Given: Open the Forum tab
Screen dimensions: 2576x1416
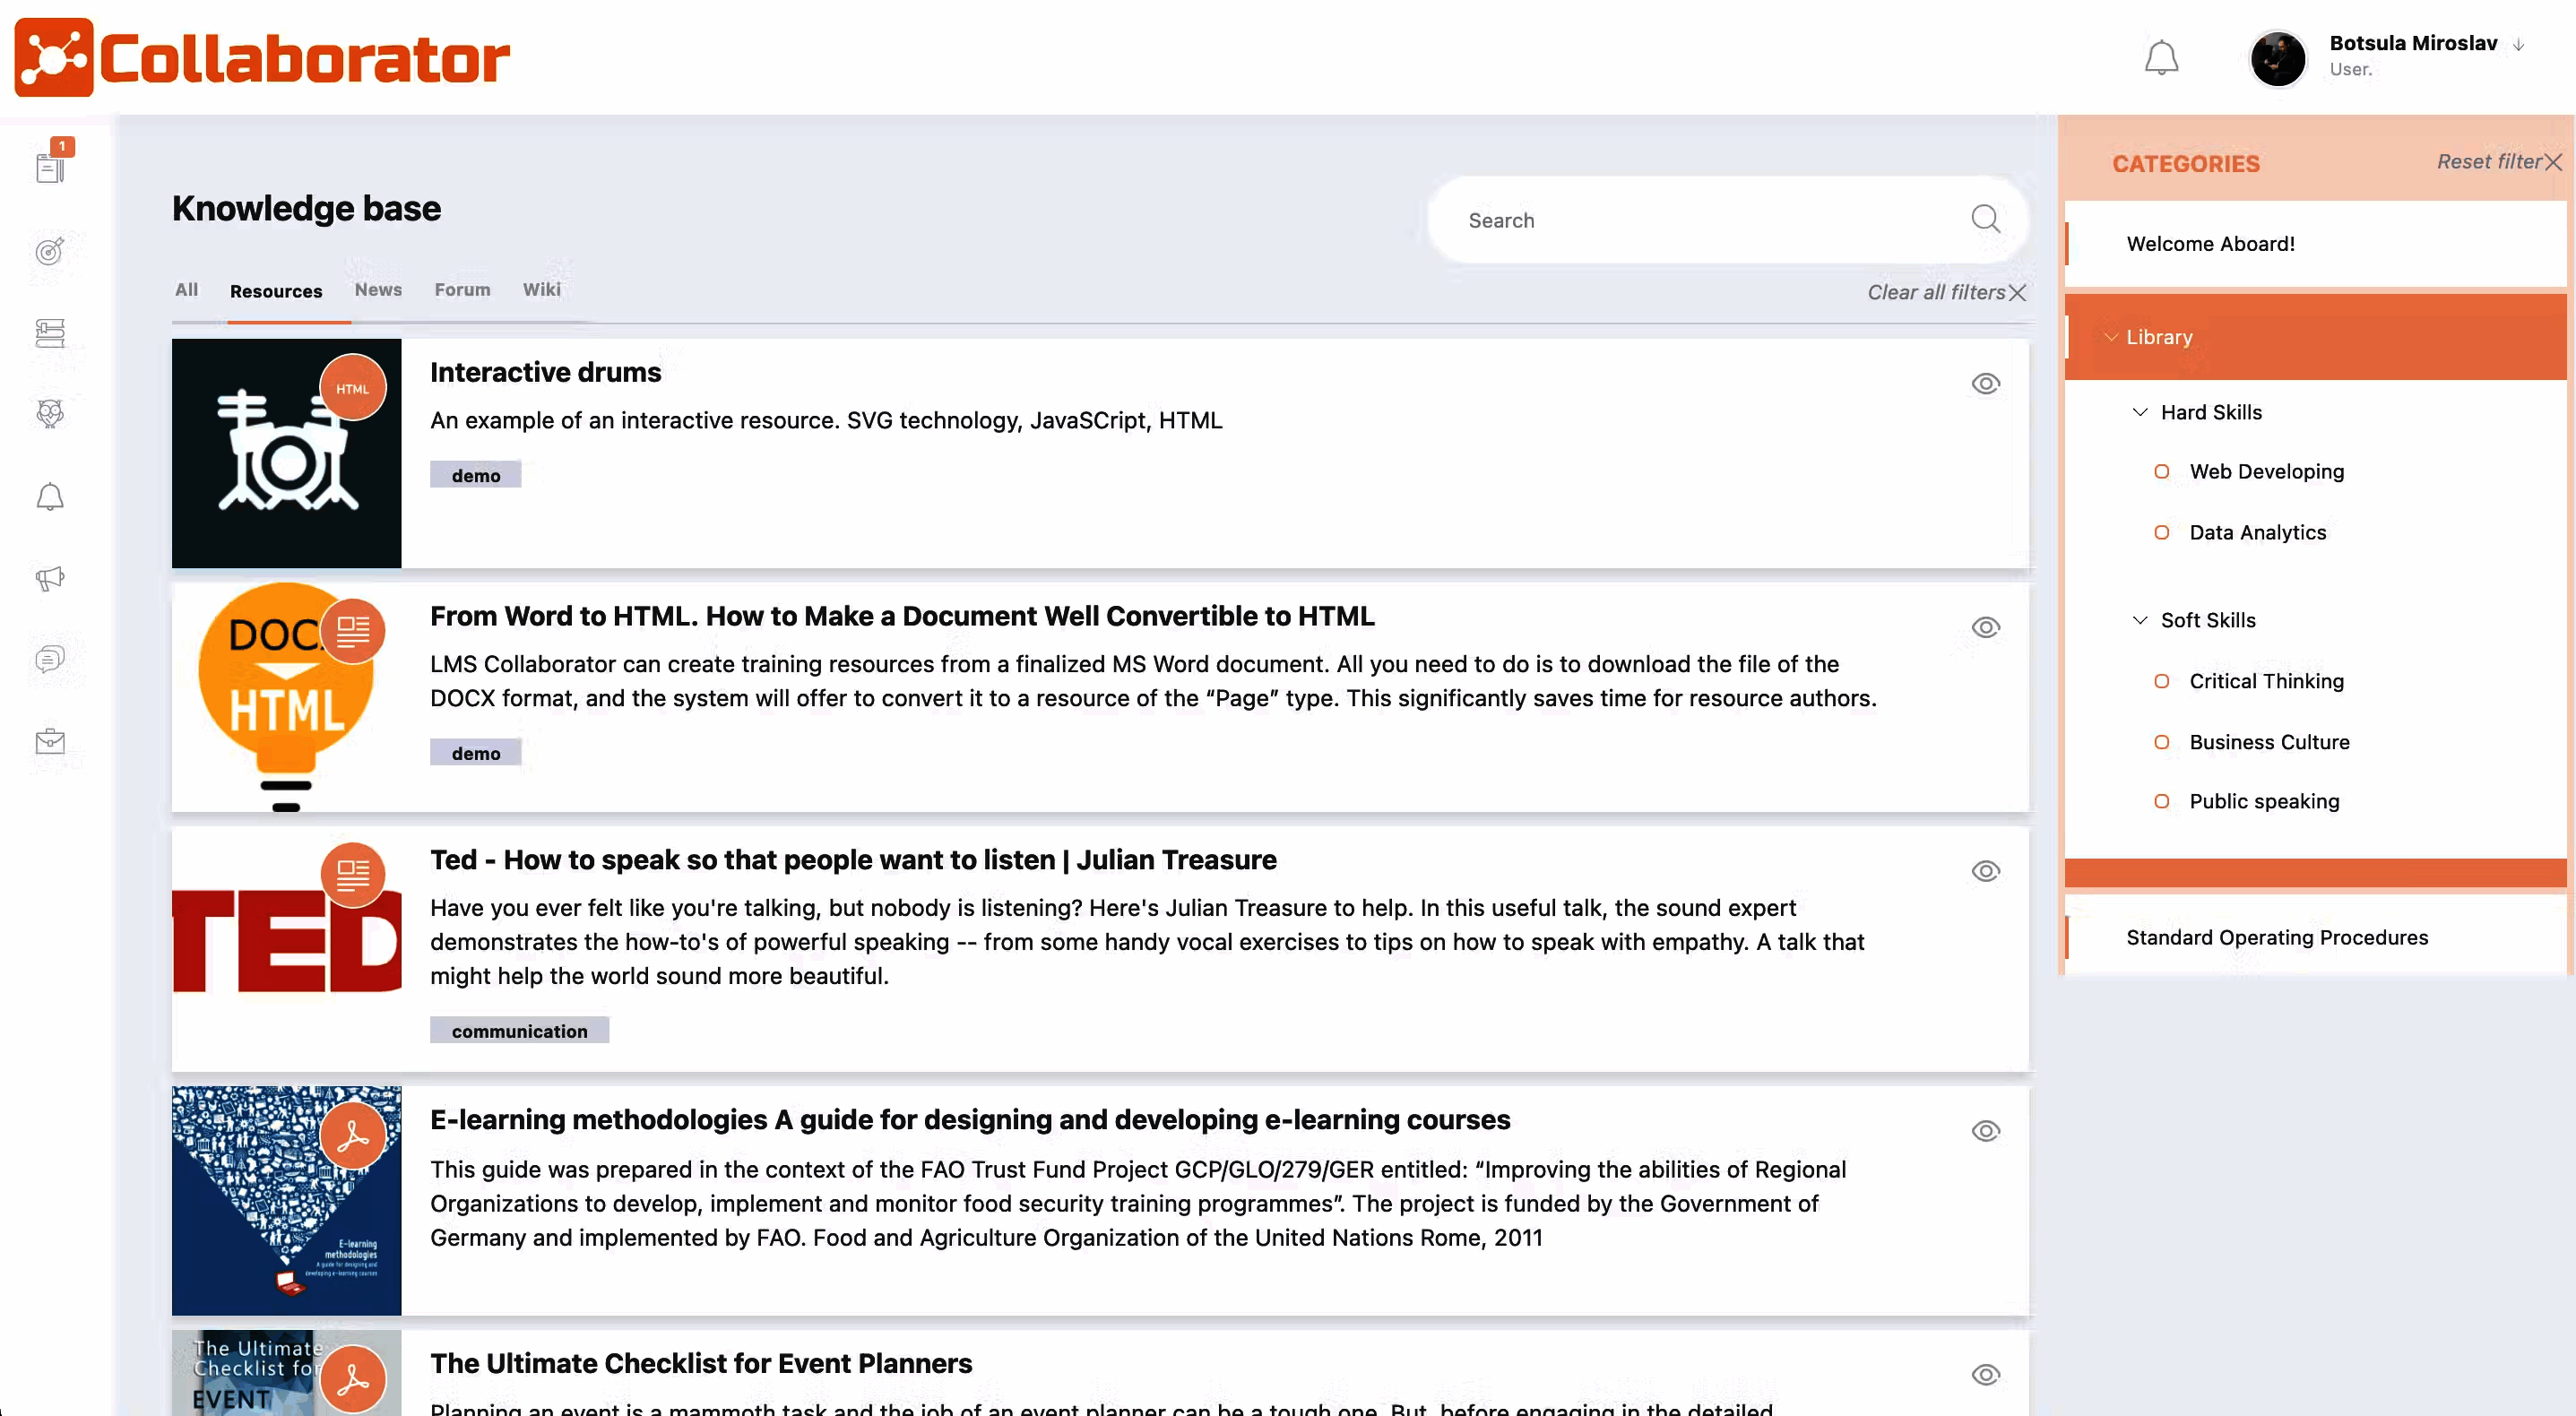Looking at the screenshot, I should coord(462,290).
